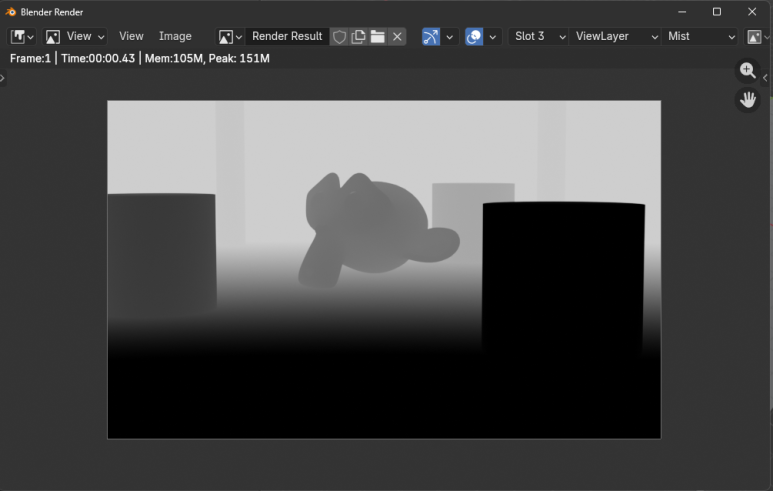773x491 pixels.
Task: Open the Slot 3 dropdown
Action: [538, 36]
